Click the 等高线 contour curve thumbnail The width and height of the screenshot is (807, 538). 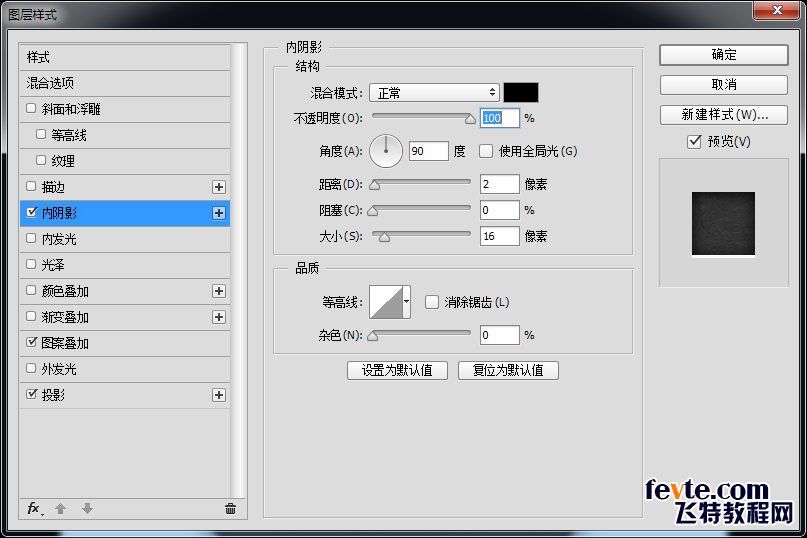[x=386, y=302]
